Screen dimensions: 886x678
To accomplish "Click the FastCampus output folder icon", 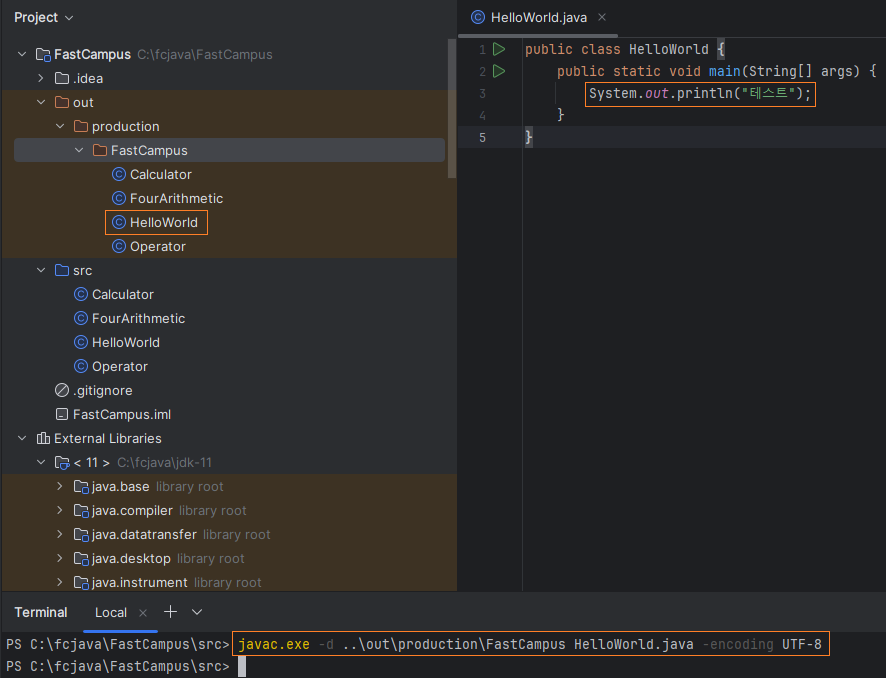I will (x=100, y=150).
